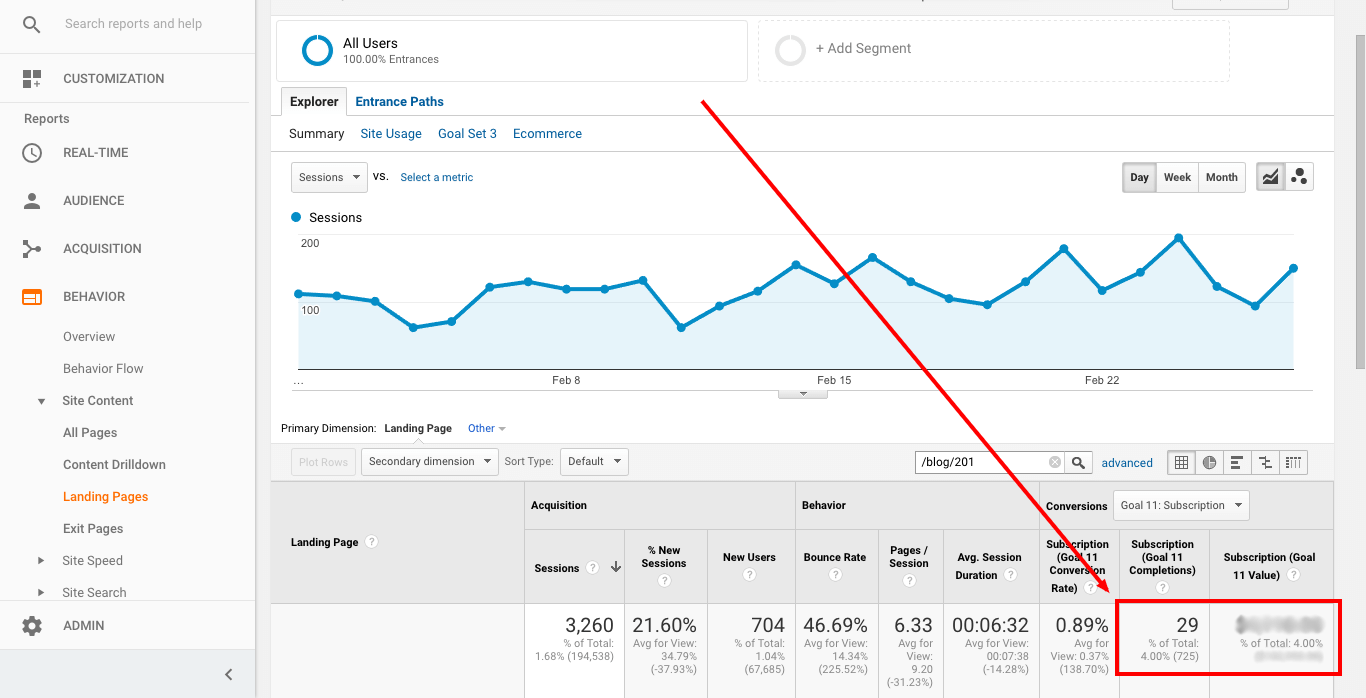This screenshot has height=698, width=1366.
Task: Click the search magnifier beside the filter field
Action: (x=1078, y=462)
